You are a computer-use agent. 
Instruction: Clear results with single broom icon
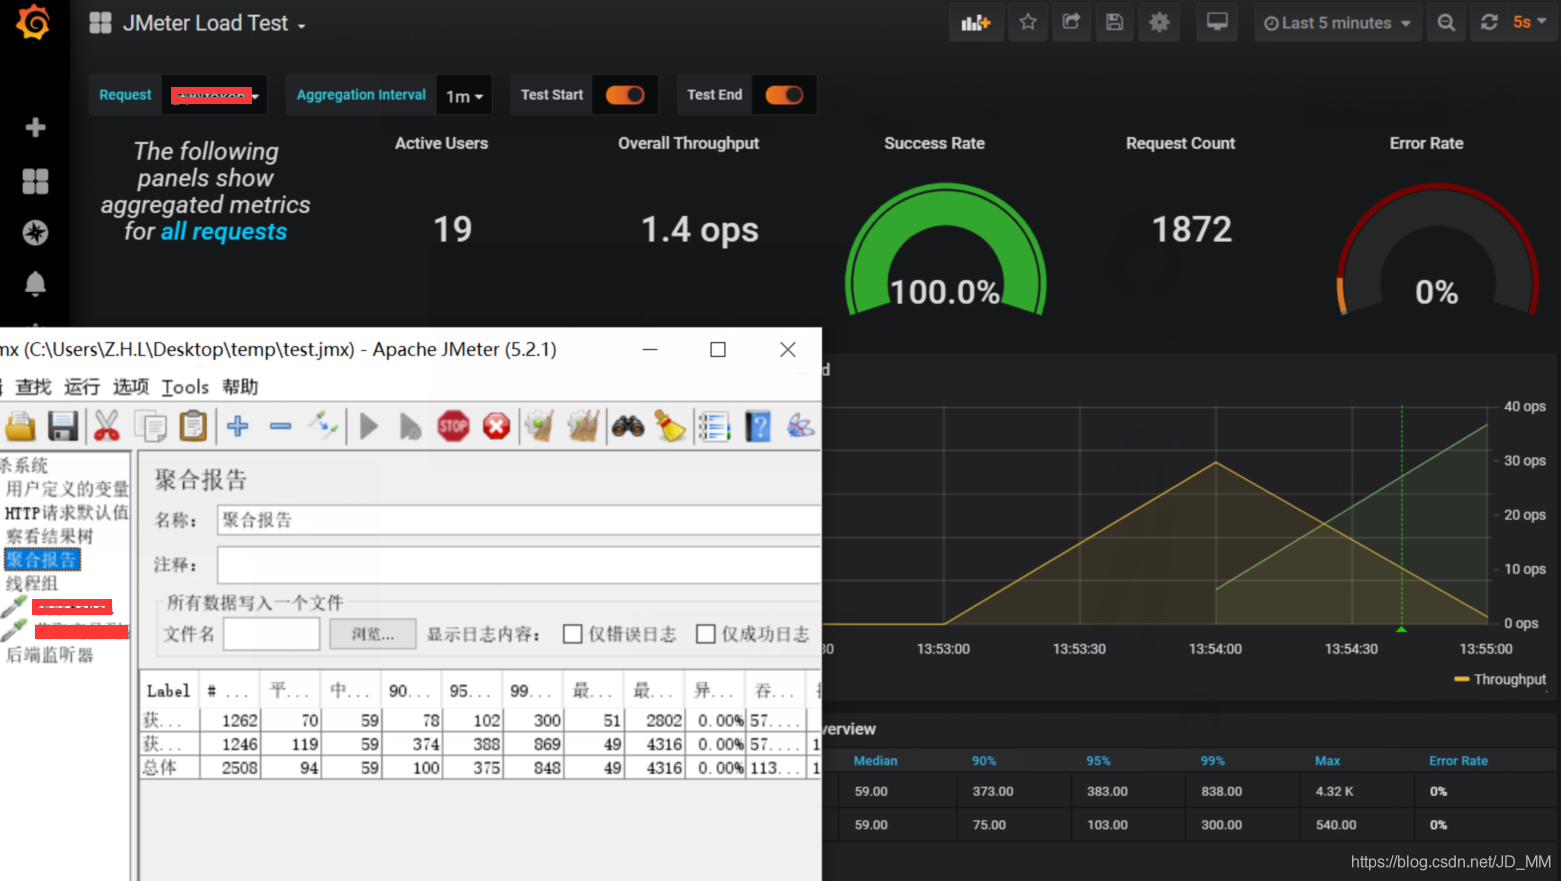click(540, 426)
